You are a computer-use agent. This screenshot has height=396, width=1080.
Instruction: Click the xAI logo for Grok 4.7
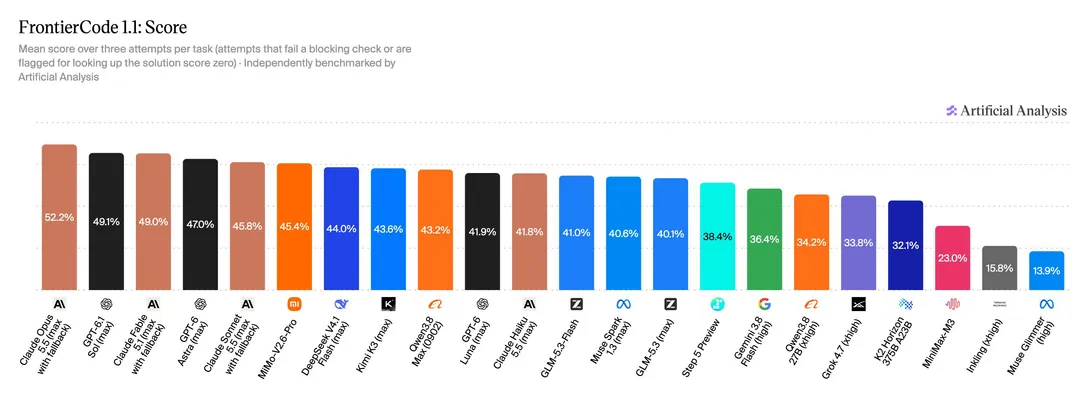click(x=858, y=304)
